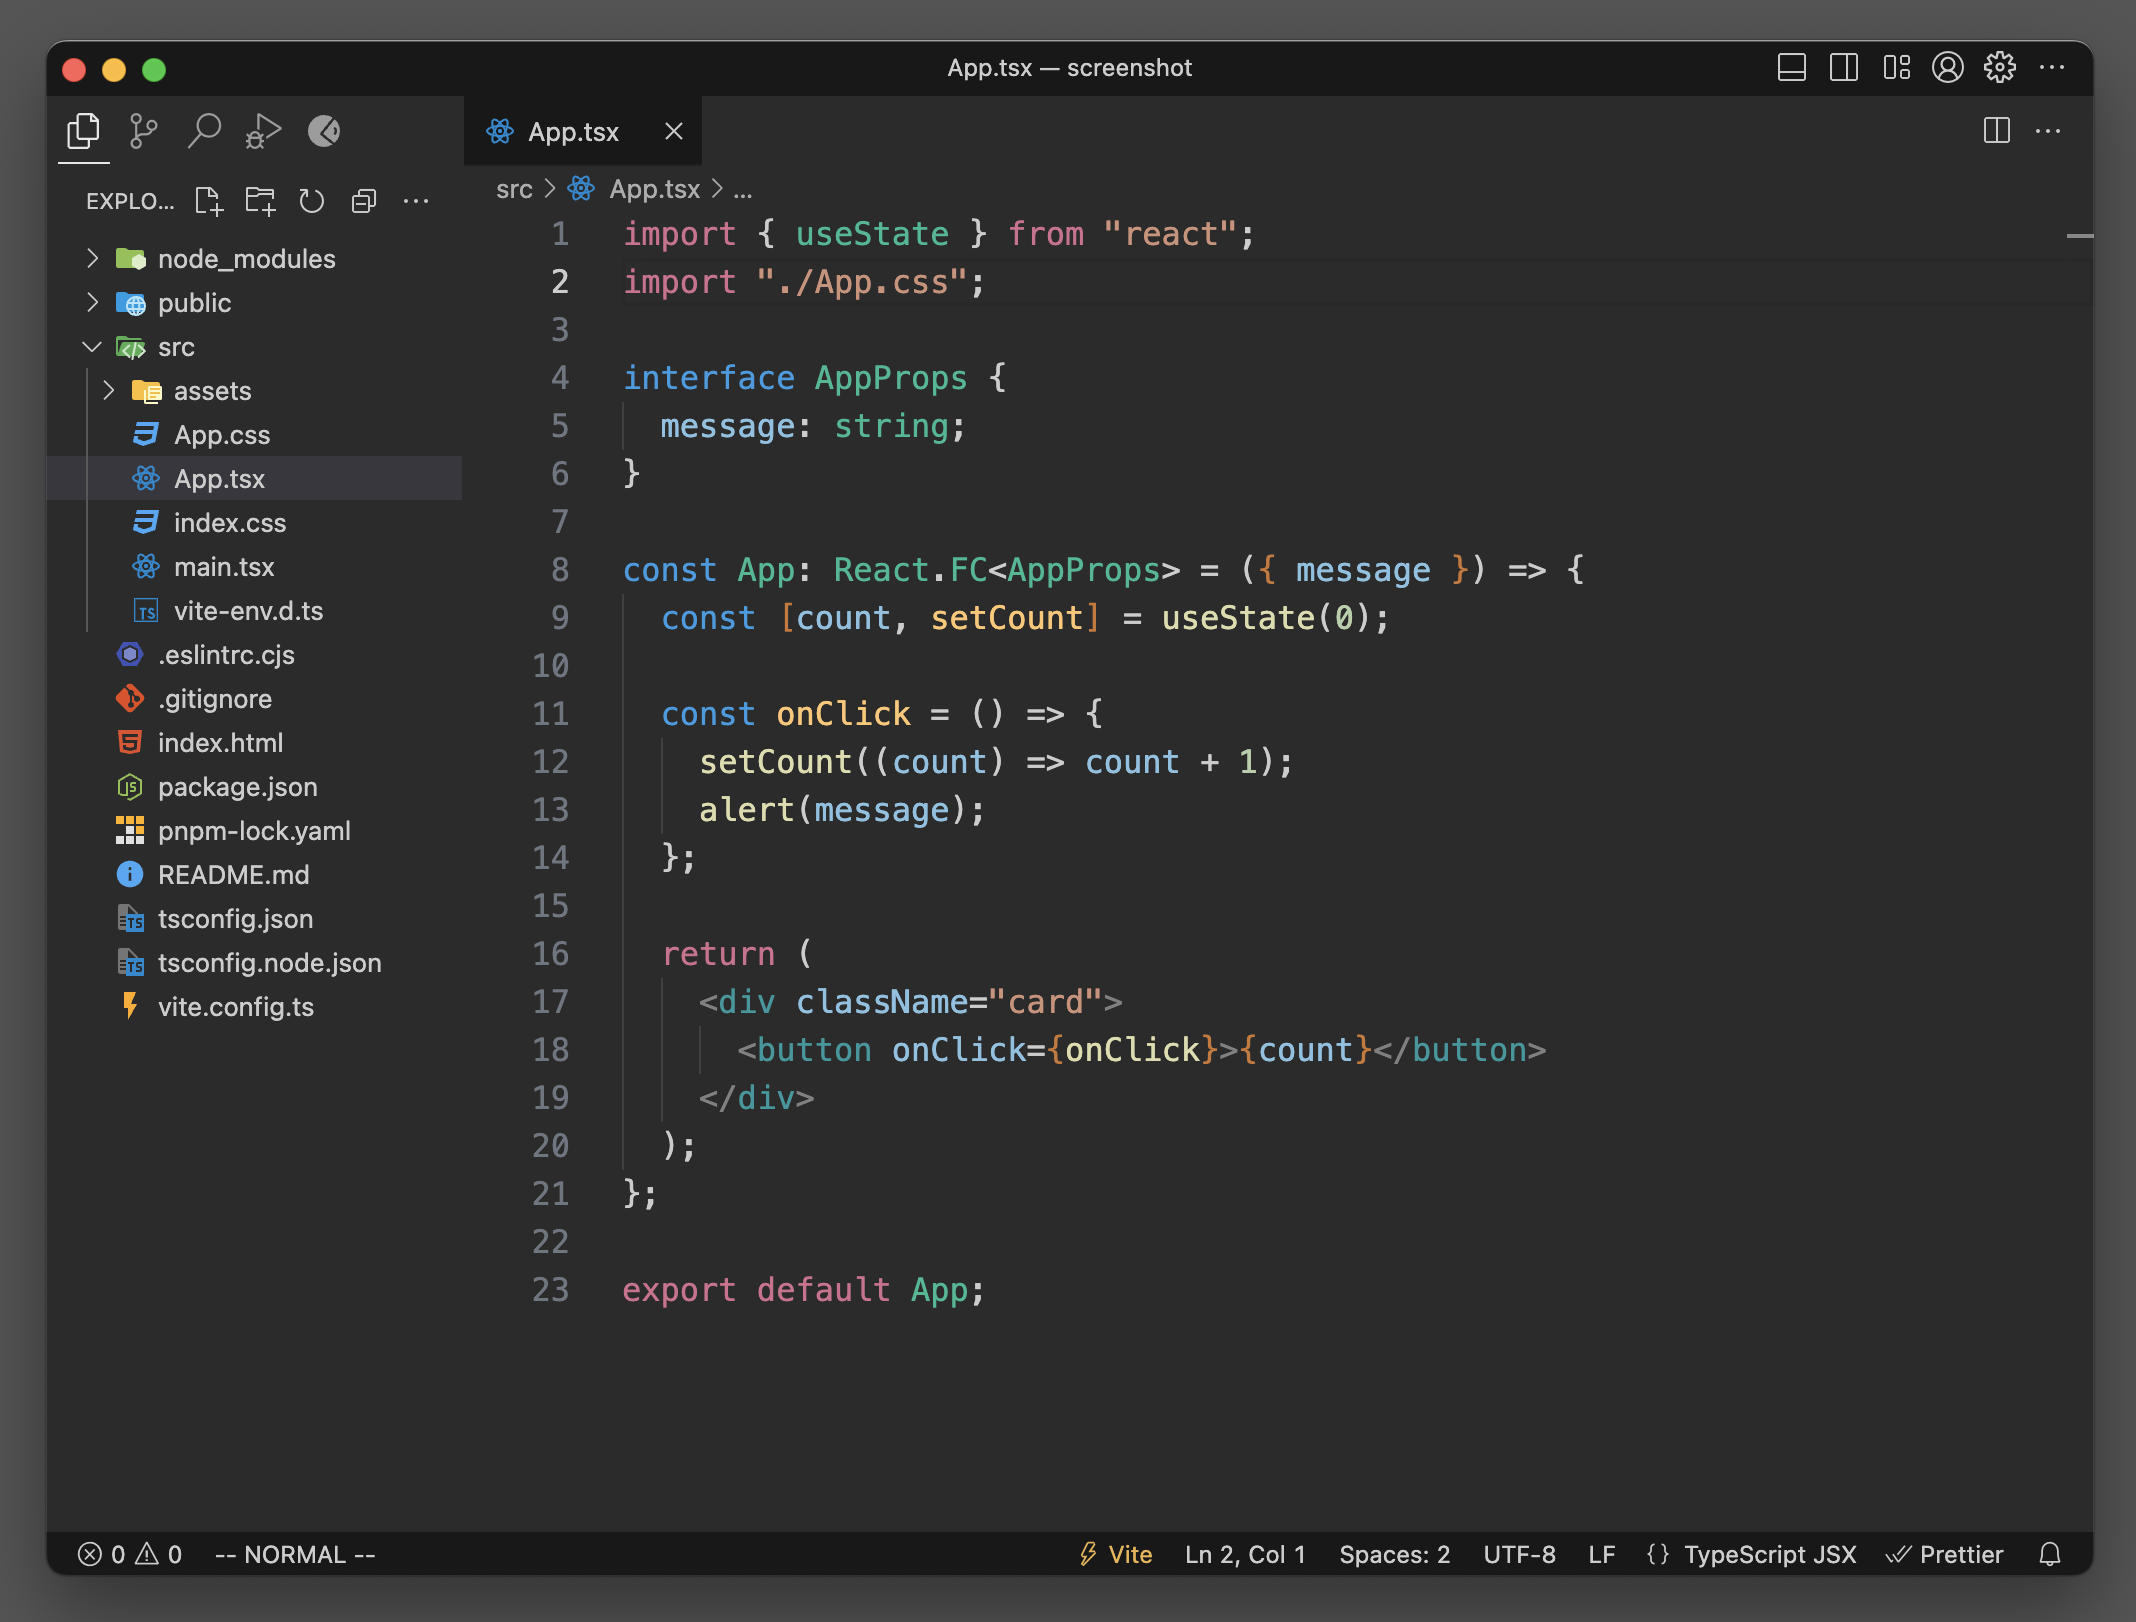Click the Prettier status item
Screen dimensions: 2136x1622
click(1944, 1555)
